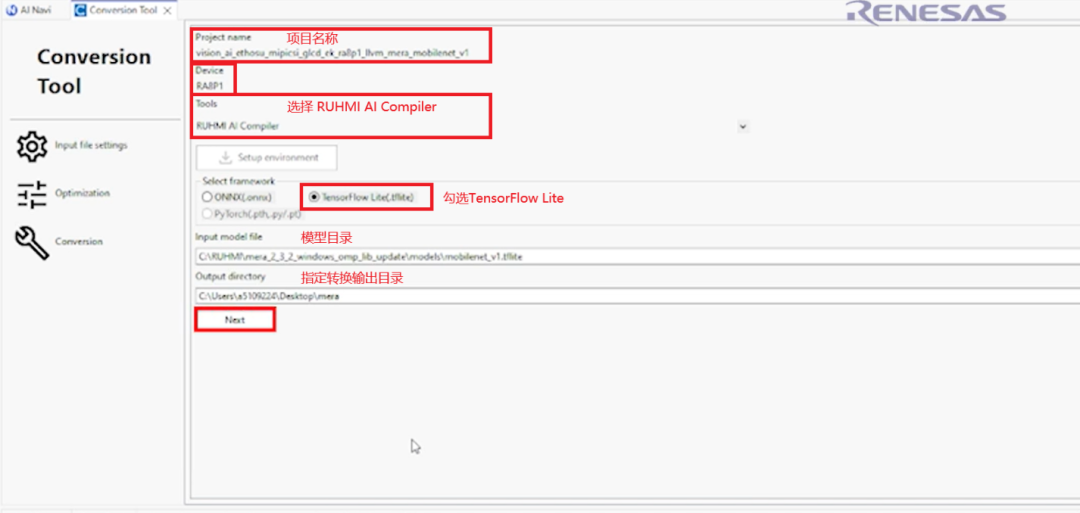Viewport: 1080px width, 513px height.
Task: Click the Renesas logo
Action: (x=924, y=13)
